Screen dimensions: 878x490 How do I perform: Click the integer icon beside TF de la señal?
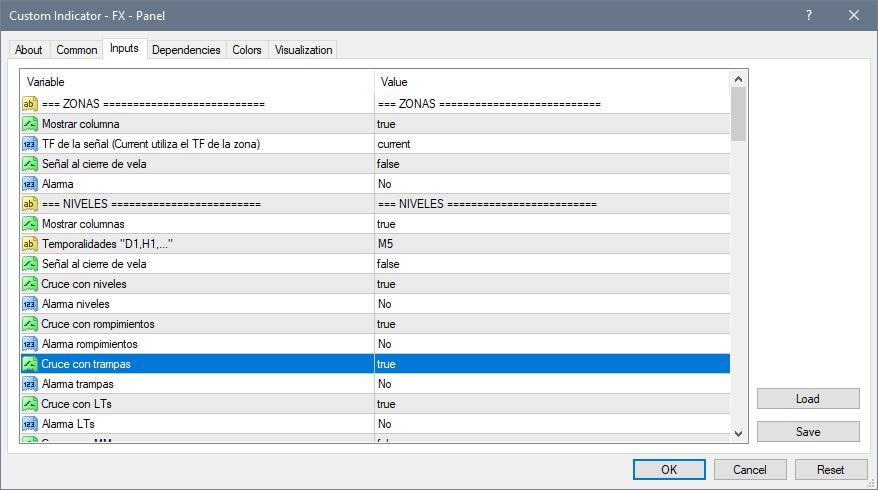[29, 144]
